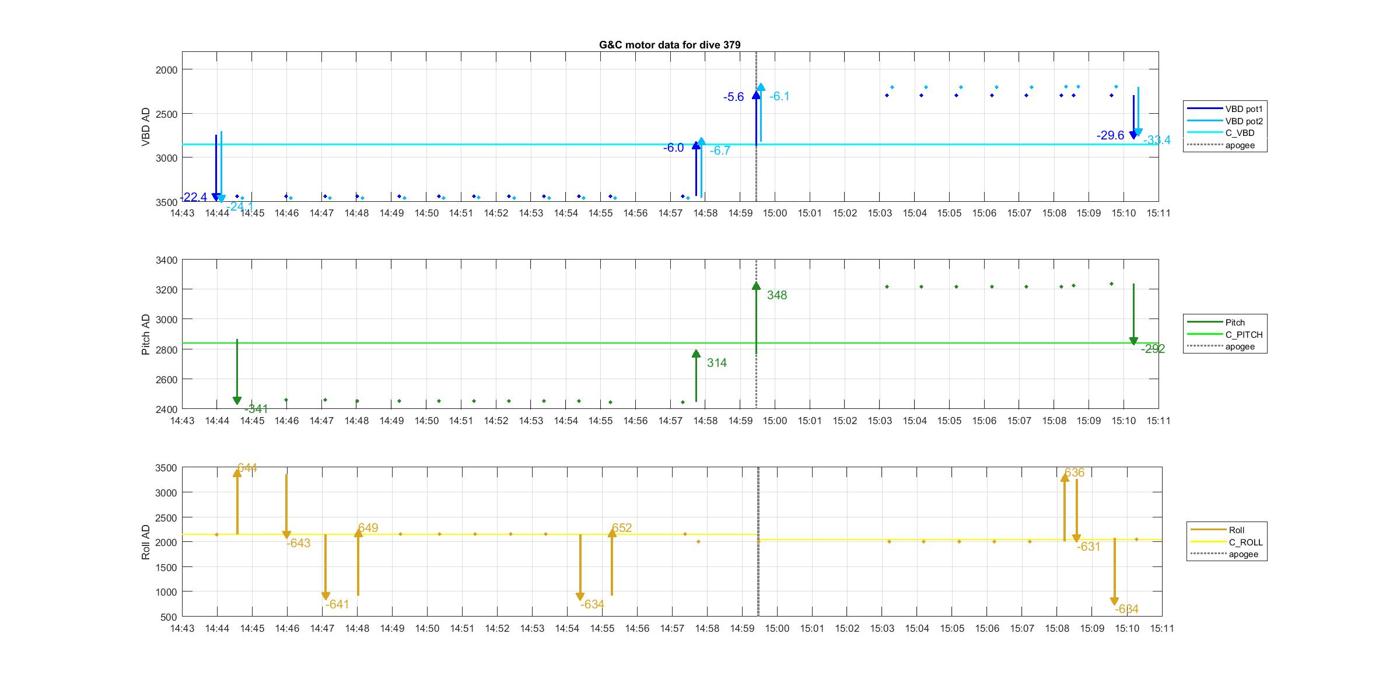Click the '-631' roll arrow label
This screenshot has height=693, width=1400.
point(1089,547)
